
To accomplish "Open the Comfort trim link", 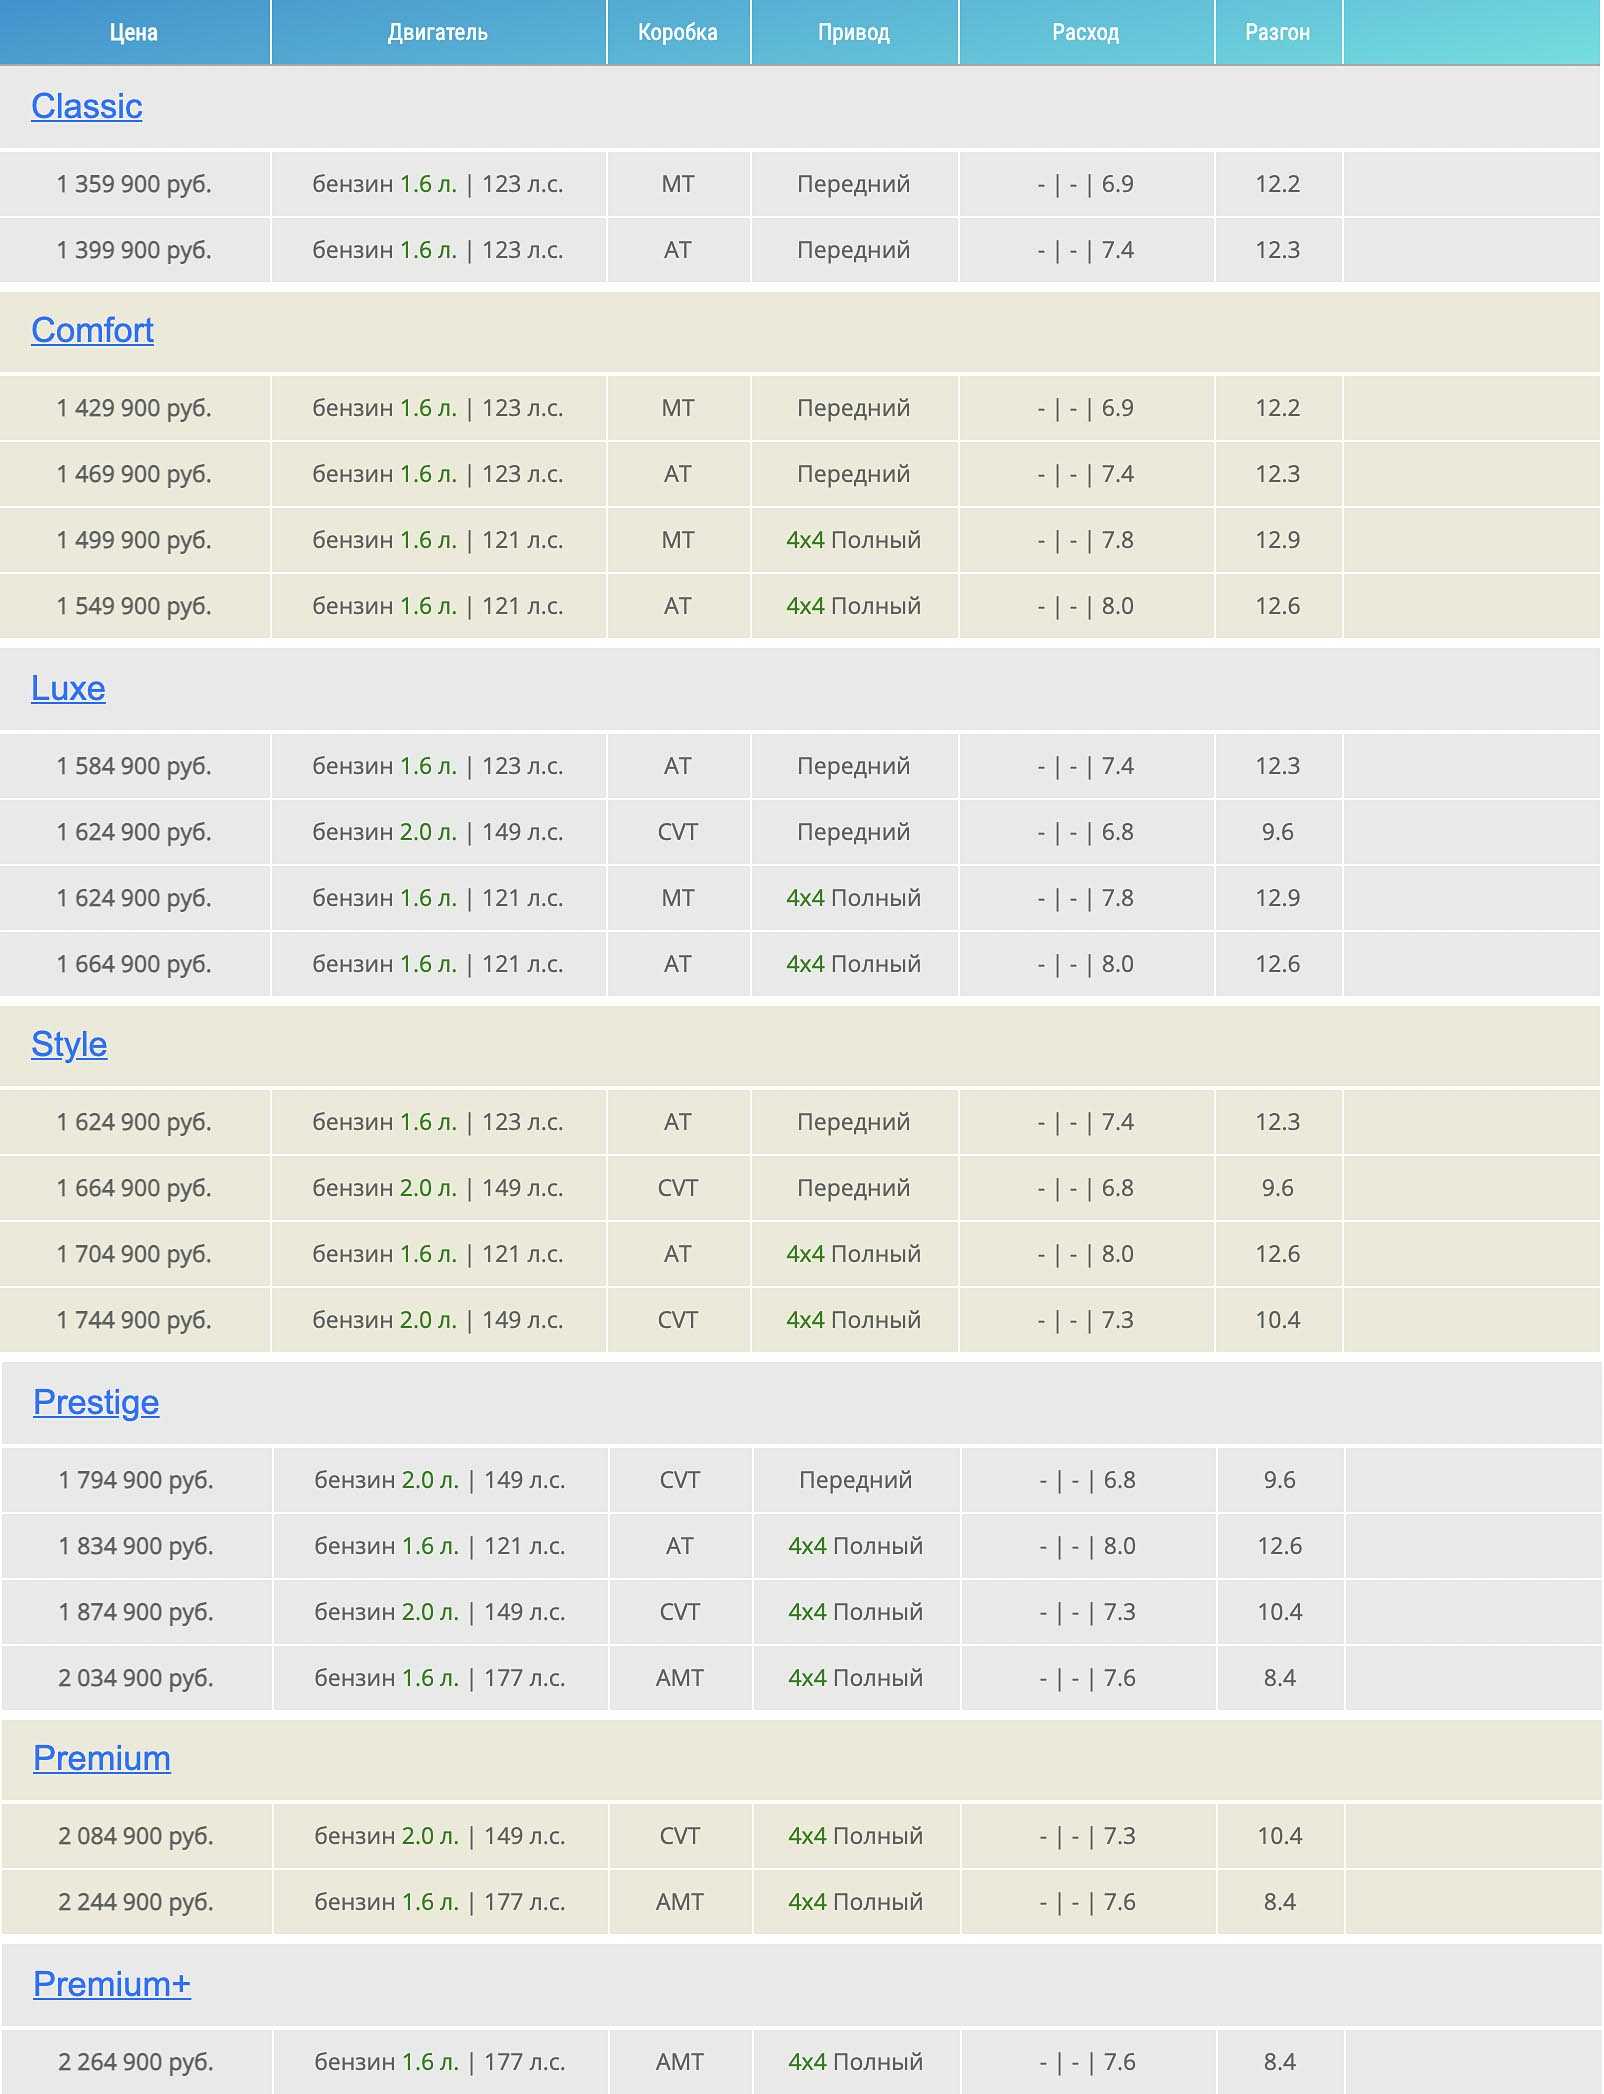I will [x=92, y=331].
